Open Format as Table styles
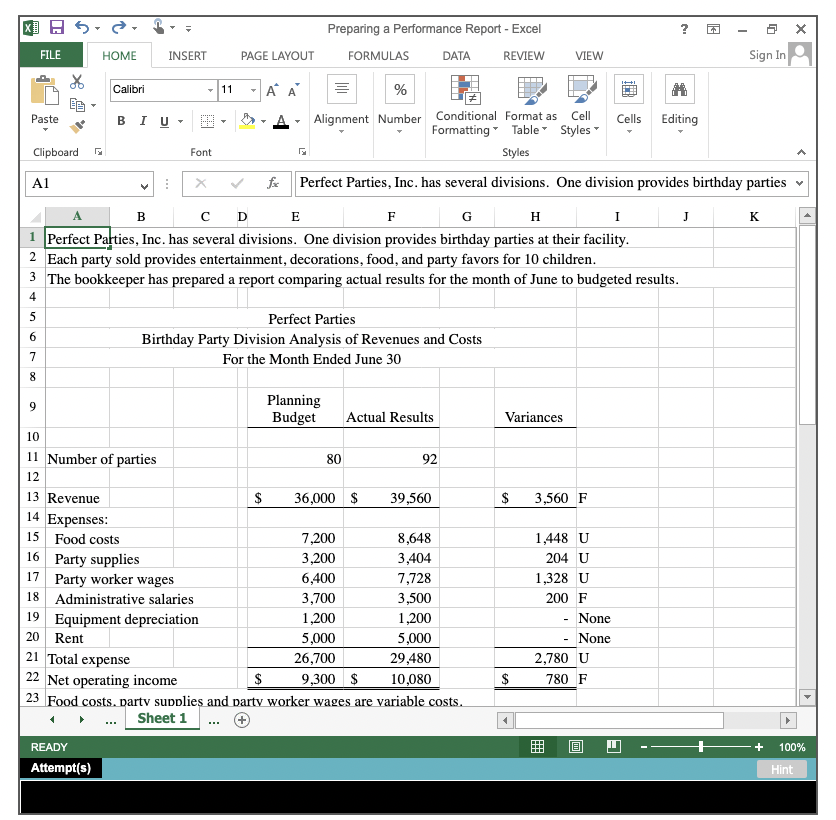The width and height of the screenshot is (836, 820). [x=530, y=105]
